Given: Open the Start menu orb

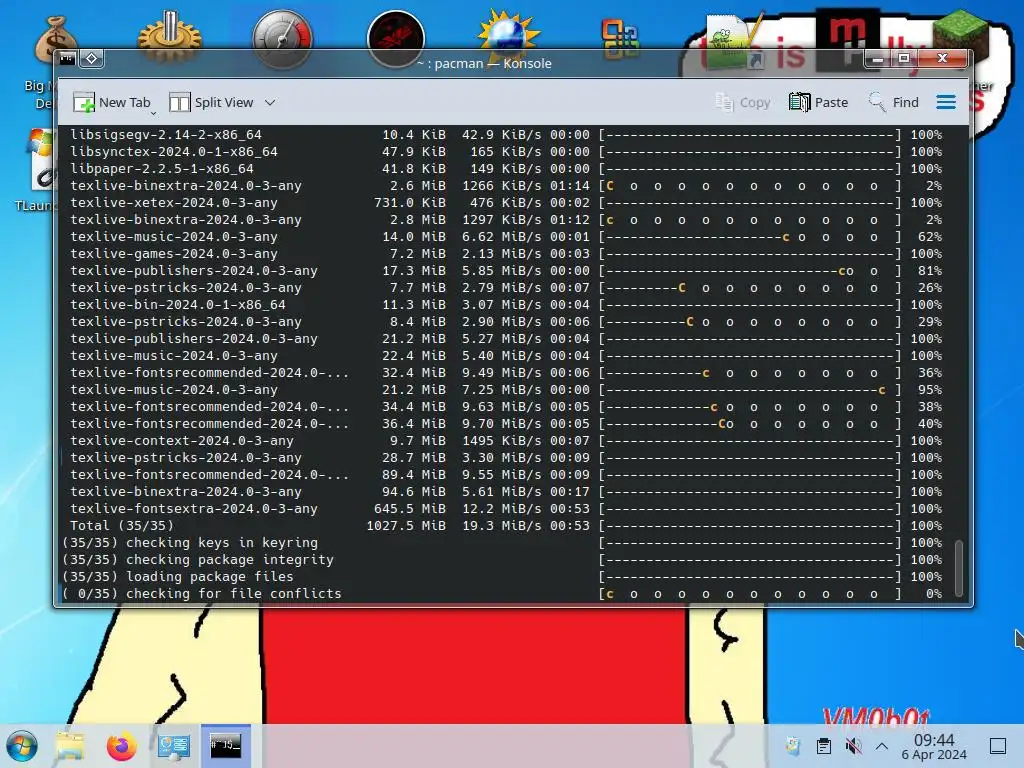Looking at the screenshot, I should [x=22, y=746].
